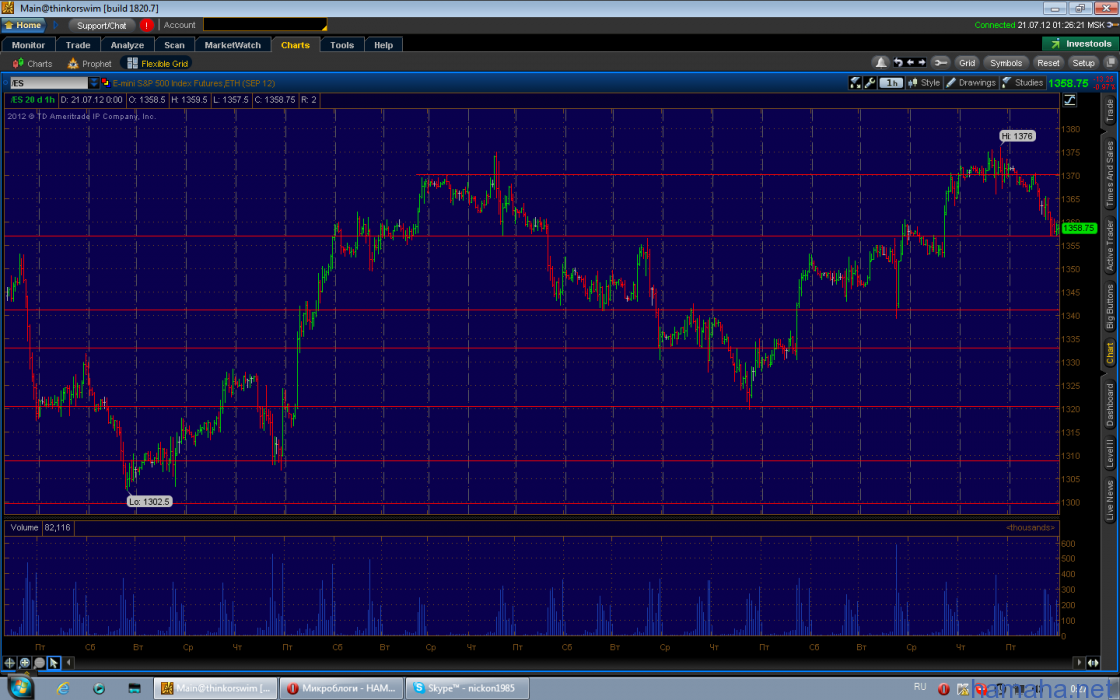
Task: Click the price scale curve icon above the axis
Action: [1069, 100]
